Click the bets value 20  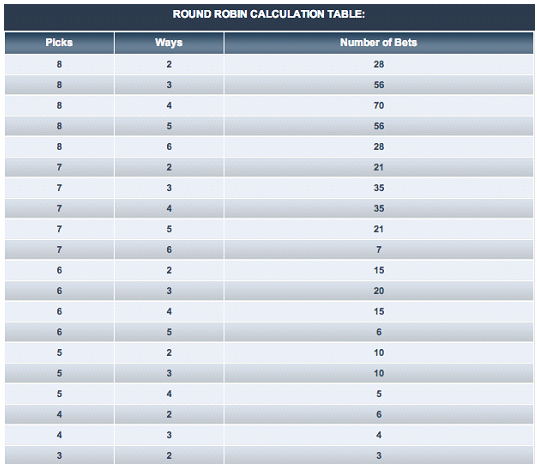[x=378, y=291]
